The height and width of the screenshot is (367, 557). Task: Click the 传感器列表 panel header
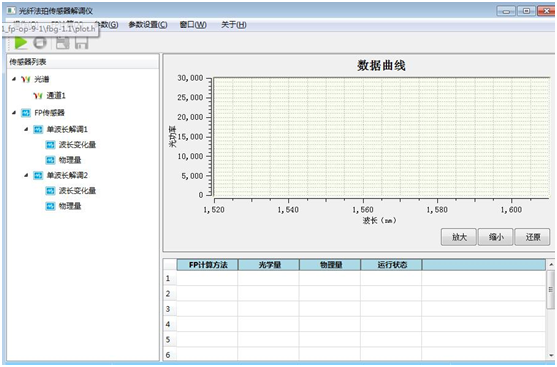point(82,62)
